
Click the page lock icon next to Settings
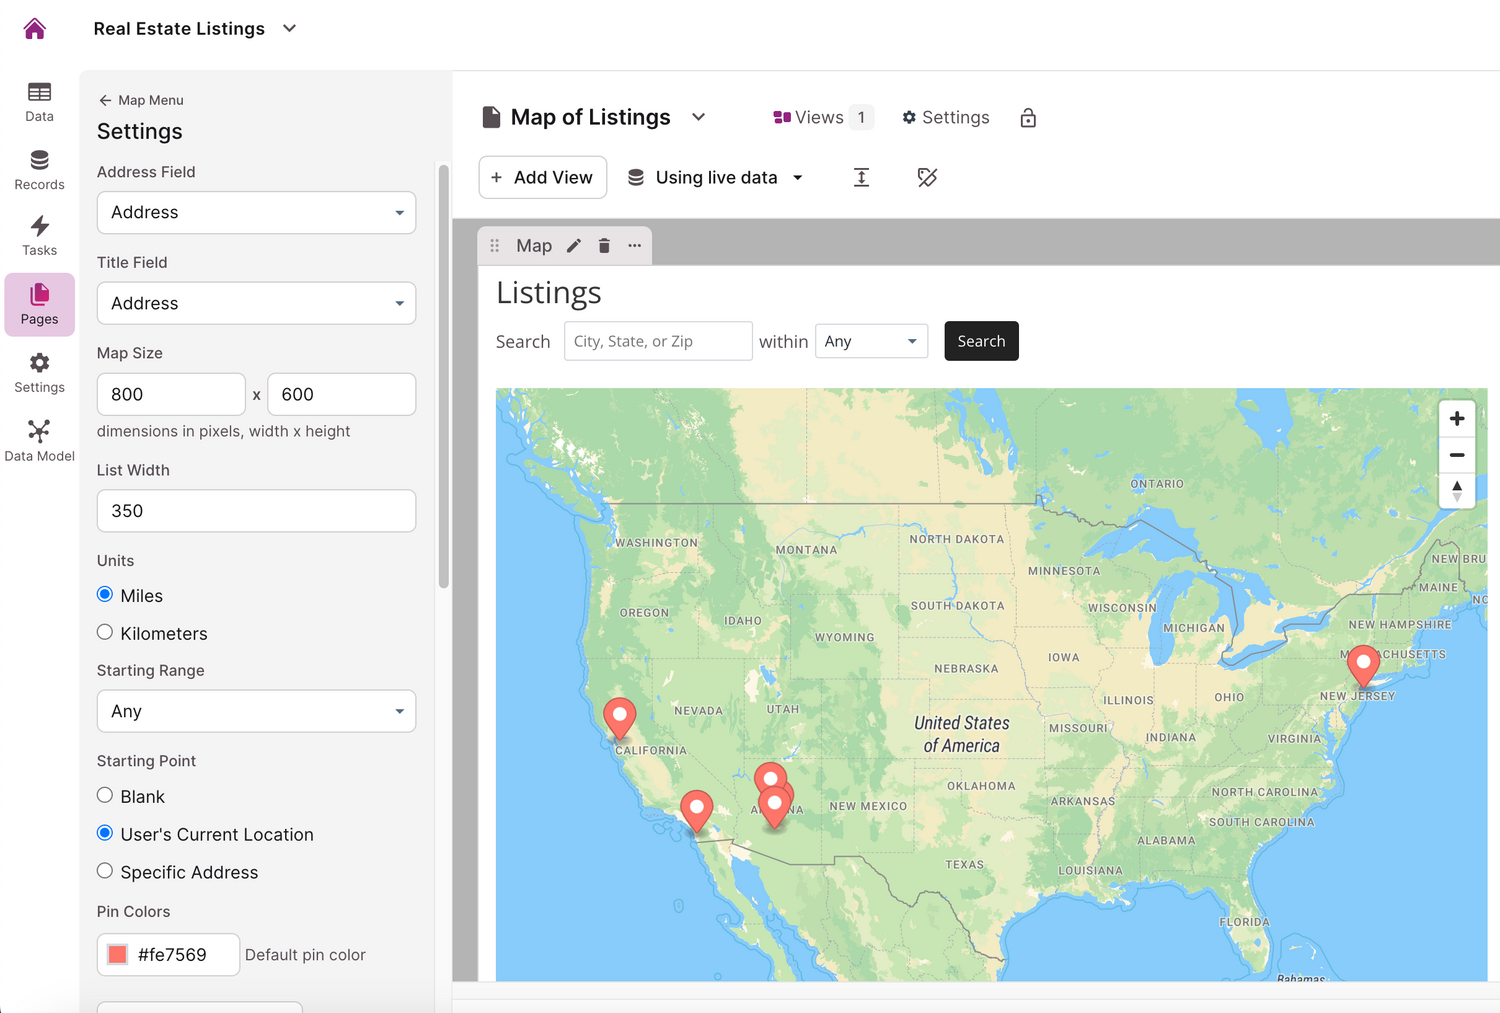click(1028, 117)
